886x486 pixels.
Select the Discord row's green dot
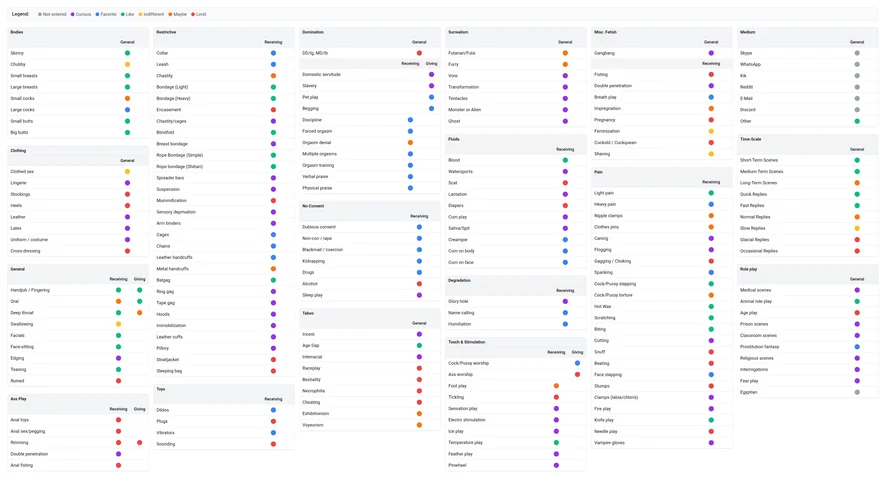pyautogui.click(x=857, y=110)
